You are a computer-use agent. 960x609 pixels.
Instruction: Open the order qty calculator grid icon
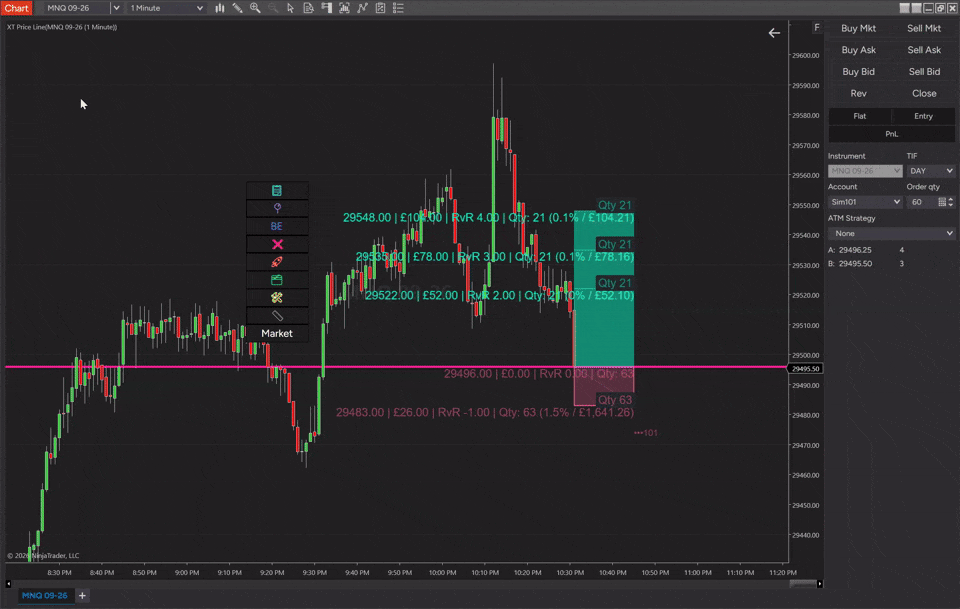(942, 202)
